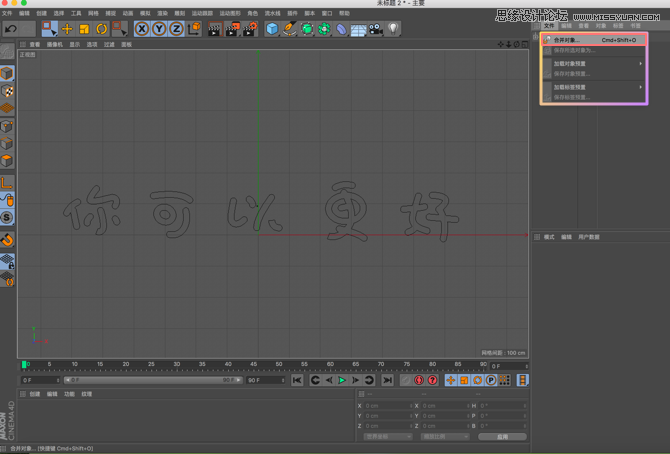Expand the 加载对象预置 submenu
Image resolution: width=670 pixels, height=454 pixels.
(594, 63)
